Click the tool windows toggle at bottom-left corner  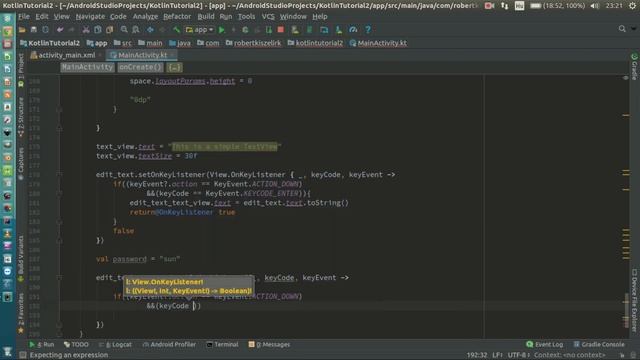[23, 355]
